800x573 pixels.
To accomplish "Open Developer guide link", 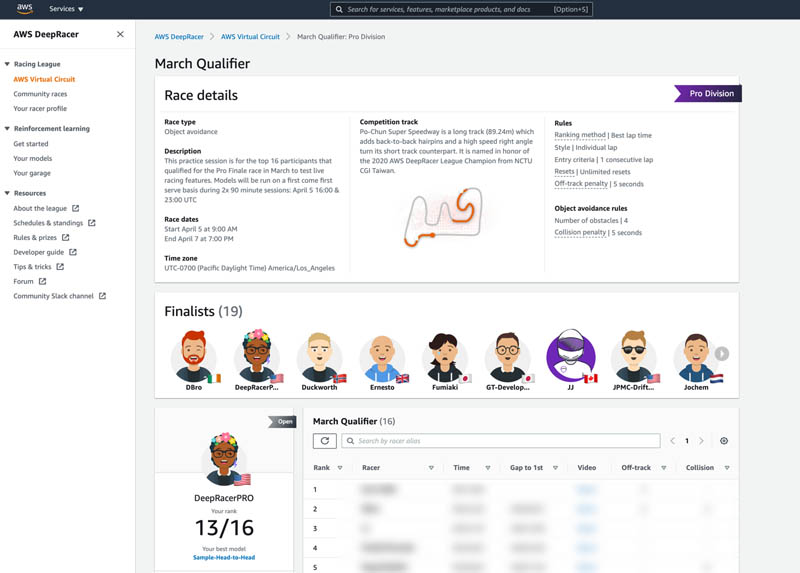I will tap(38, 252).
